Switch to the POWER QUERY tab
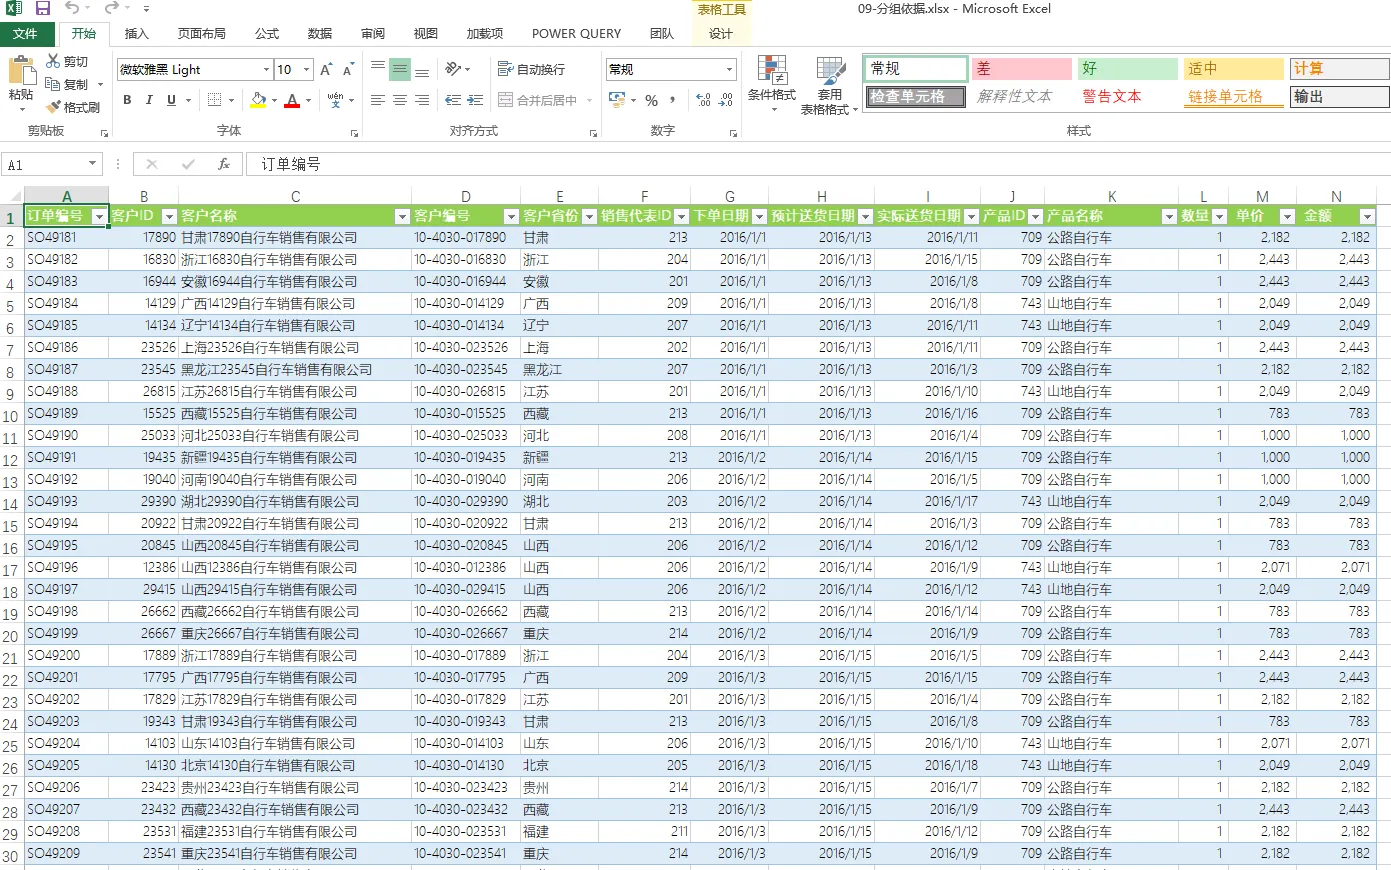1391x870 pixels. tap(576, 33)
